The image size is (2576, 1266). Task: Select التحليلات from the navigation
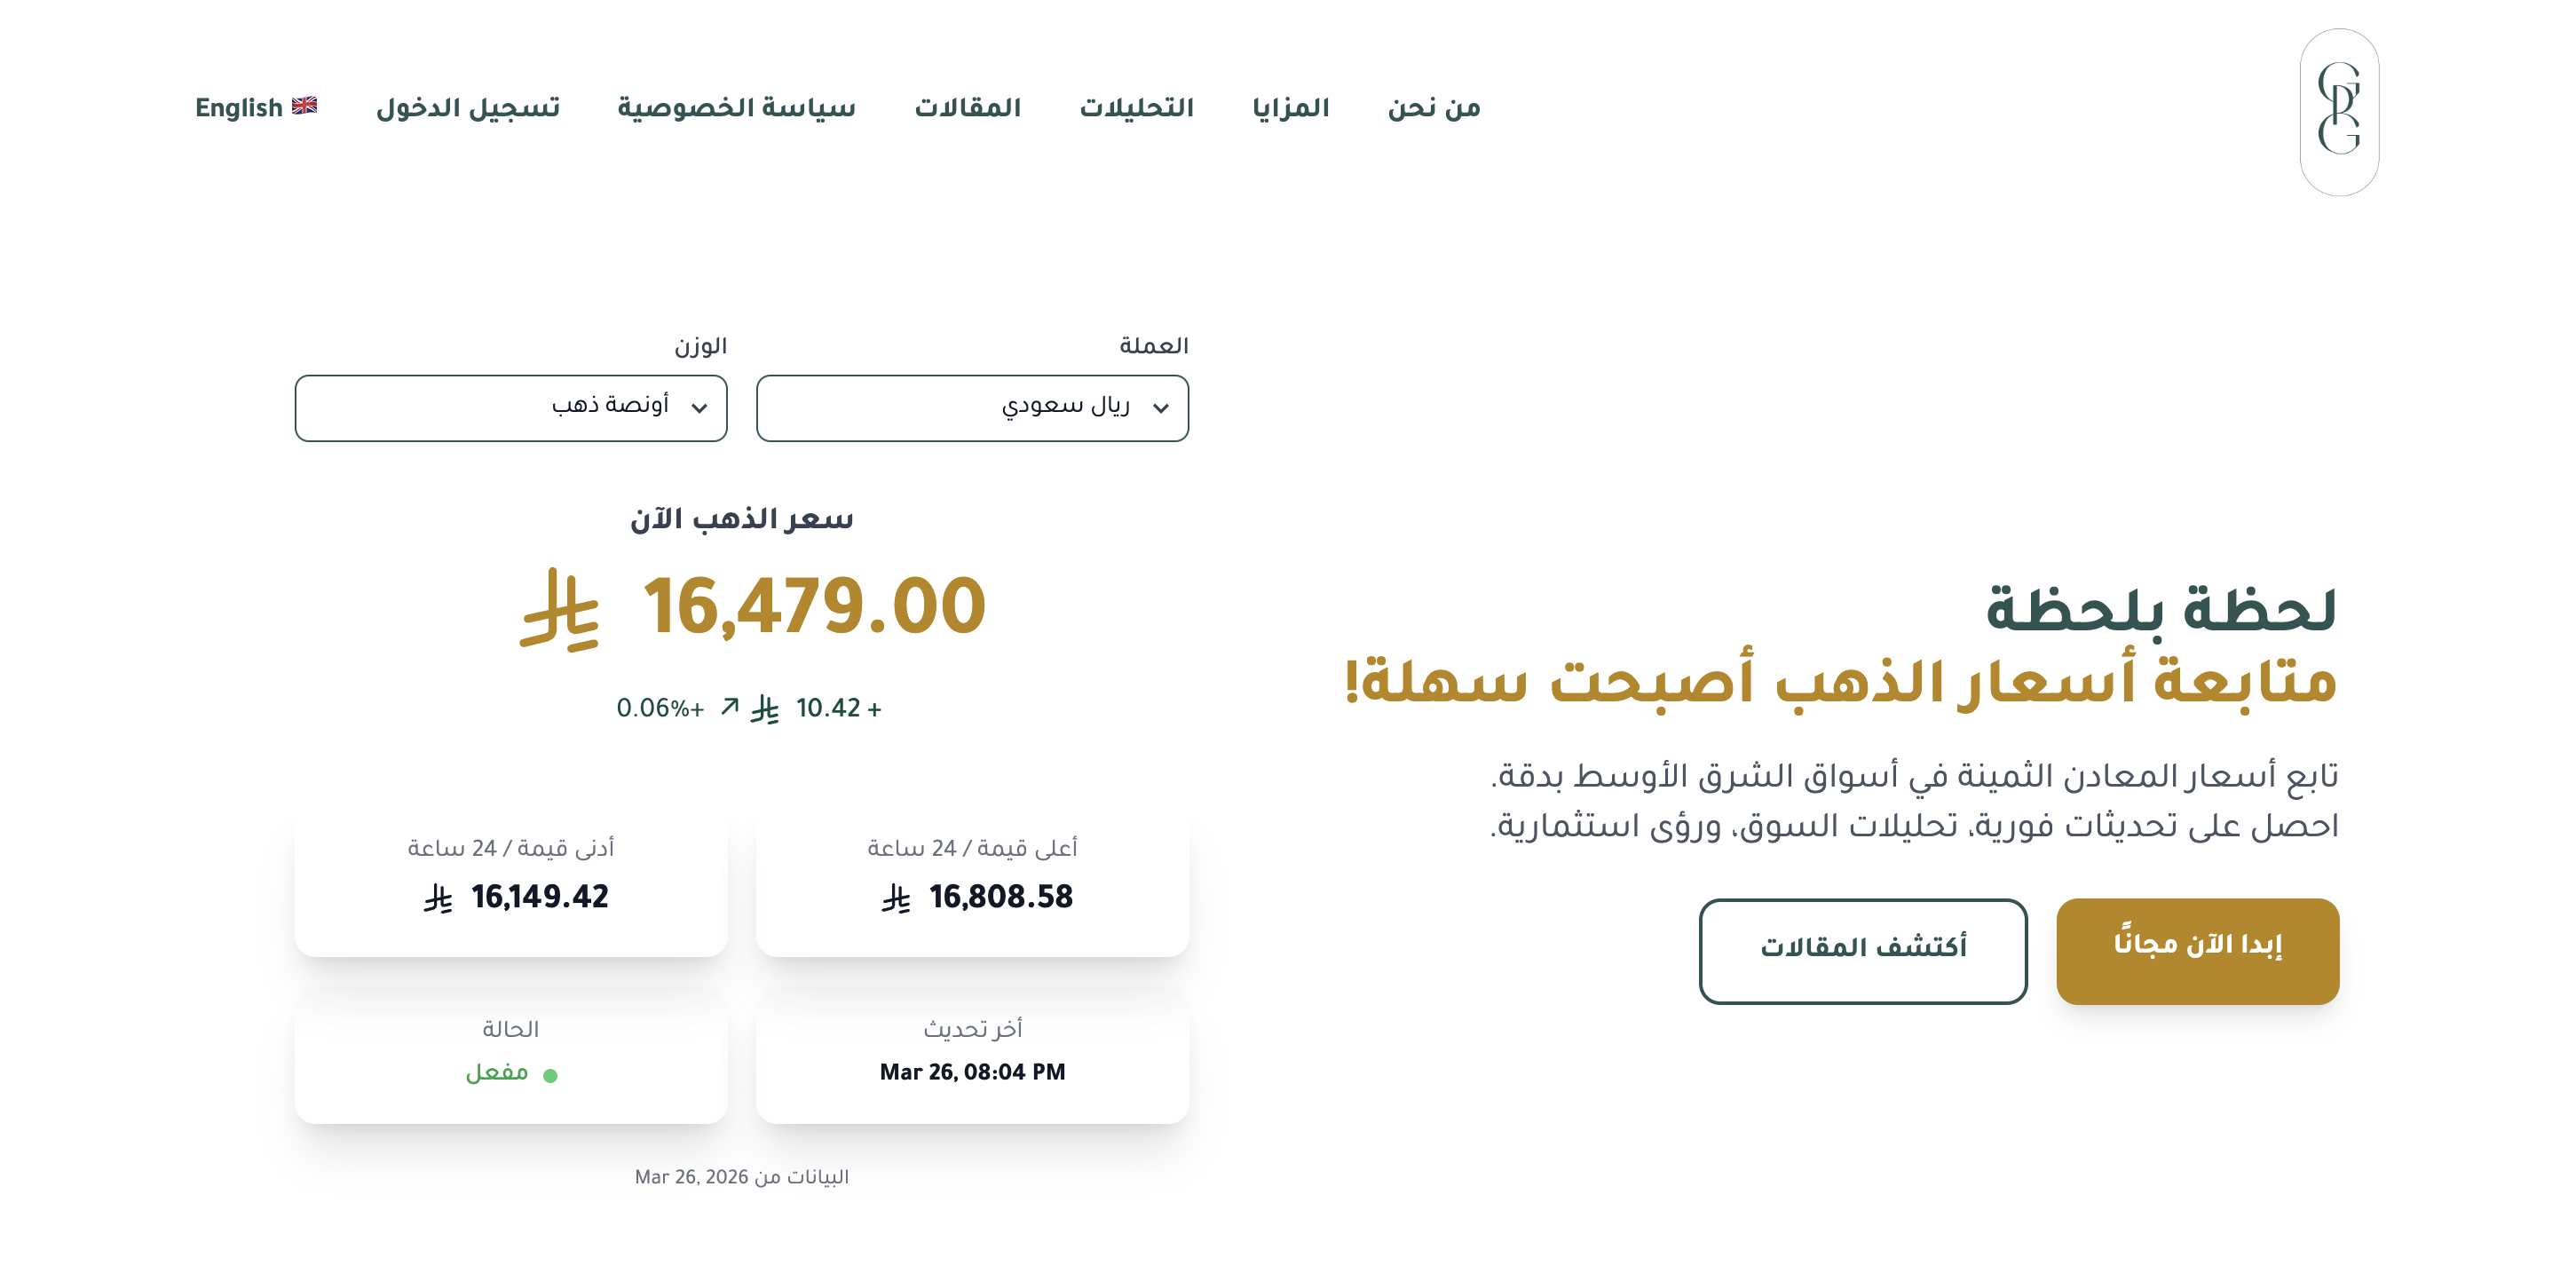click(1137, 107)
